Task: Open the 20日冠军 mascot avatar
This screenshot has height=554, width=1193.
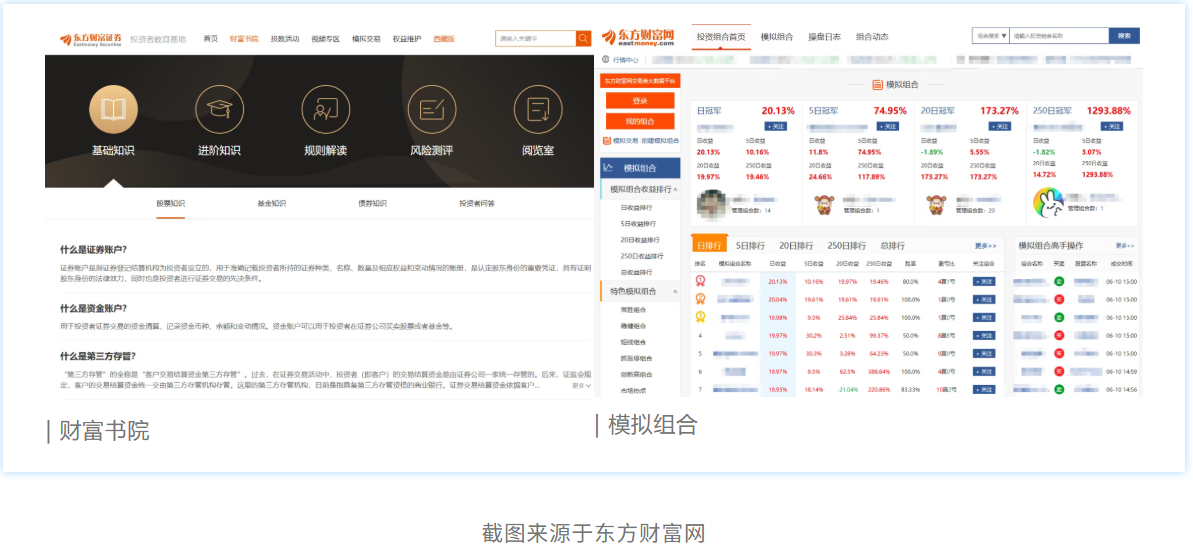Action: point(936,205)
